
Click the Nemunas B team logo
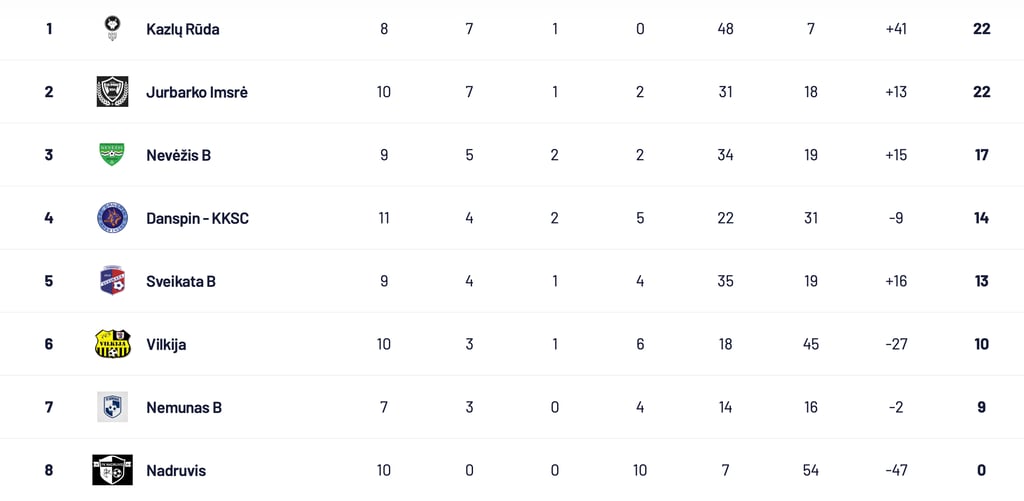(112, 407)
